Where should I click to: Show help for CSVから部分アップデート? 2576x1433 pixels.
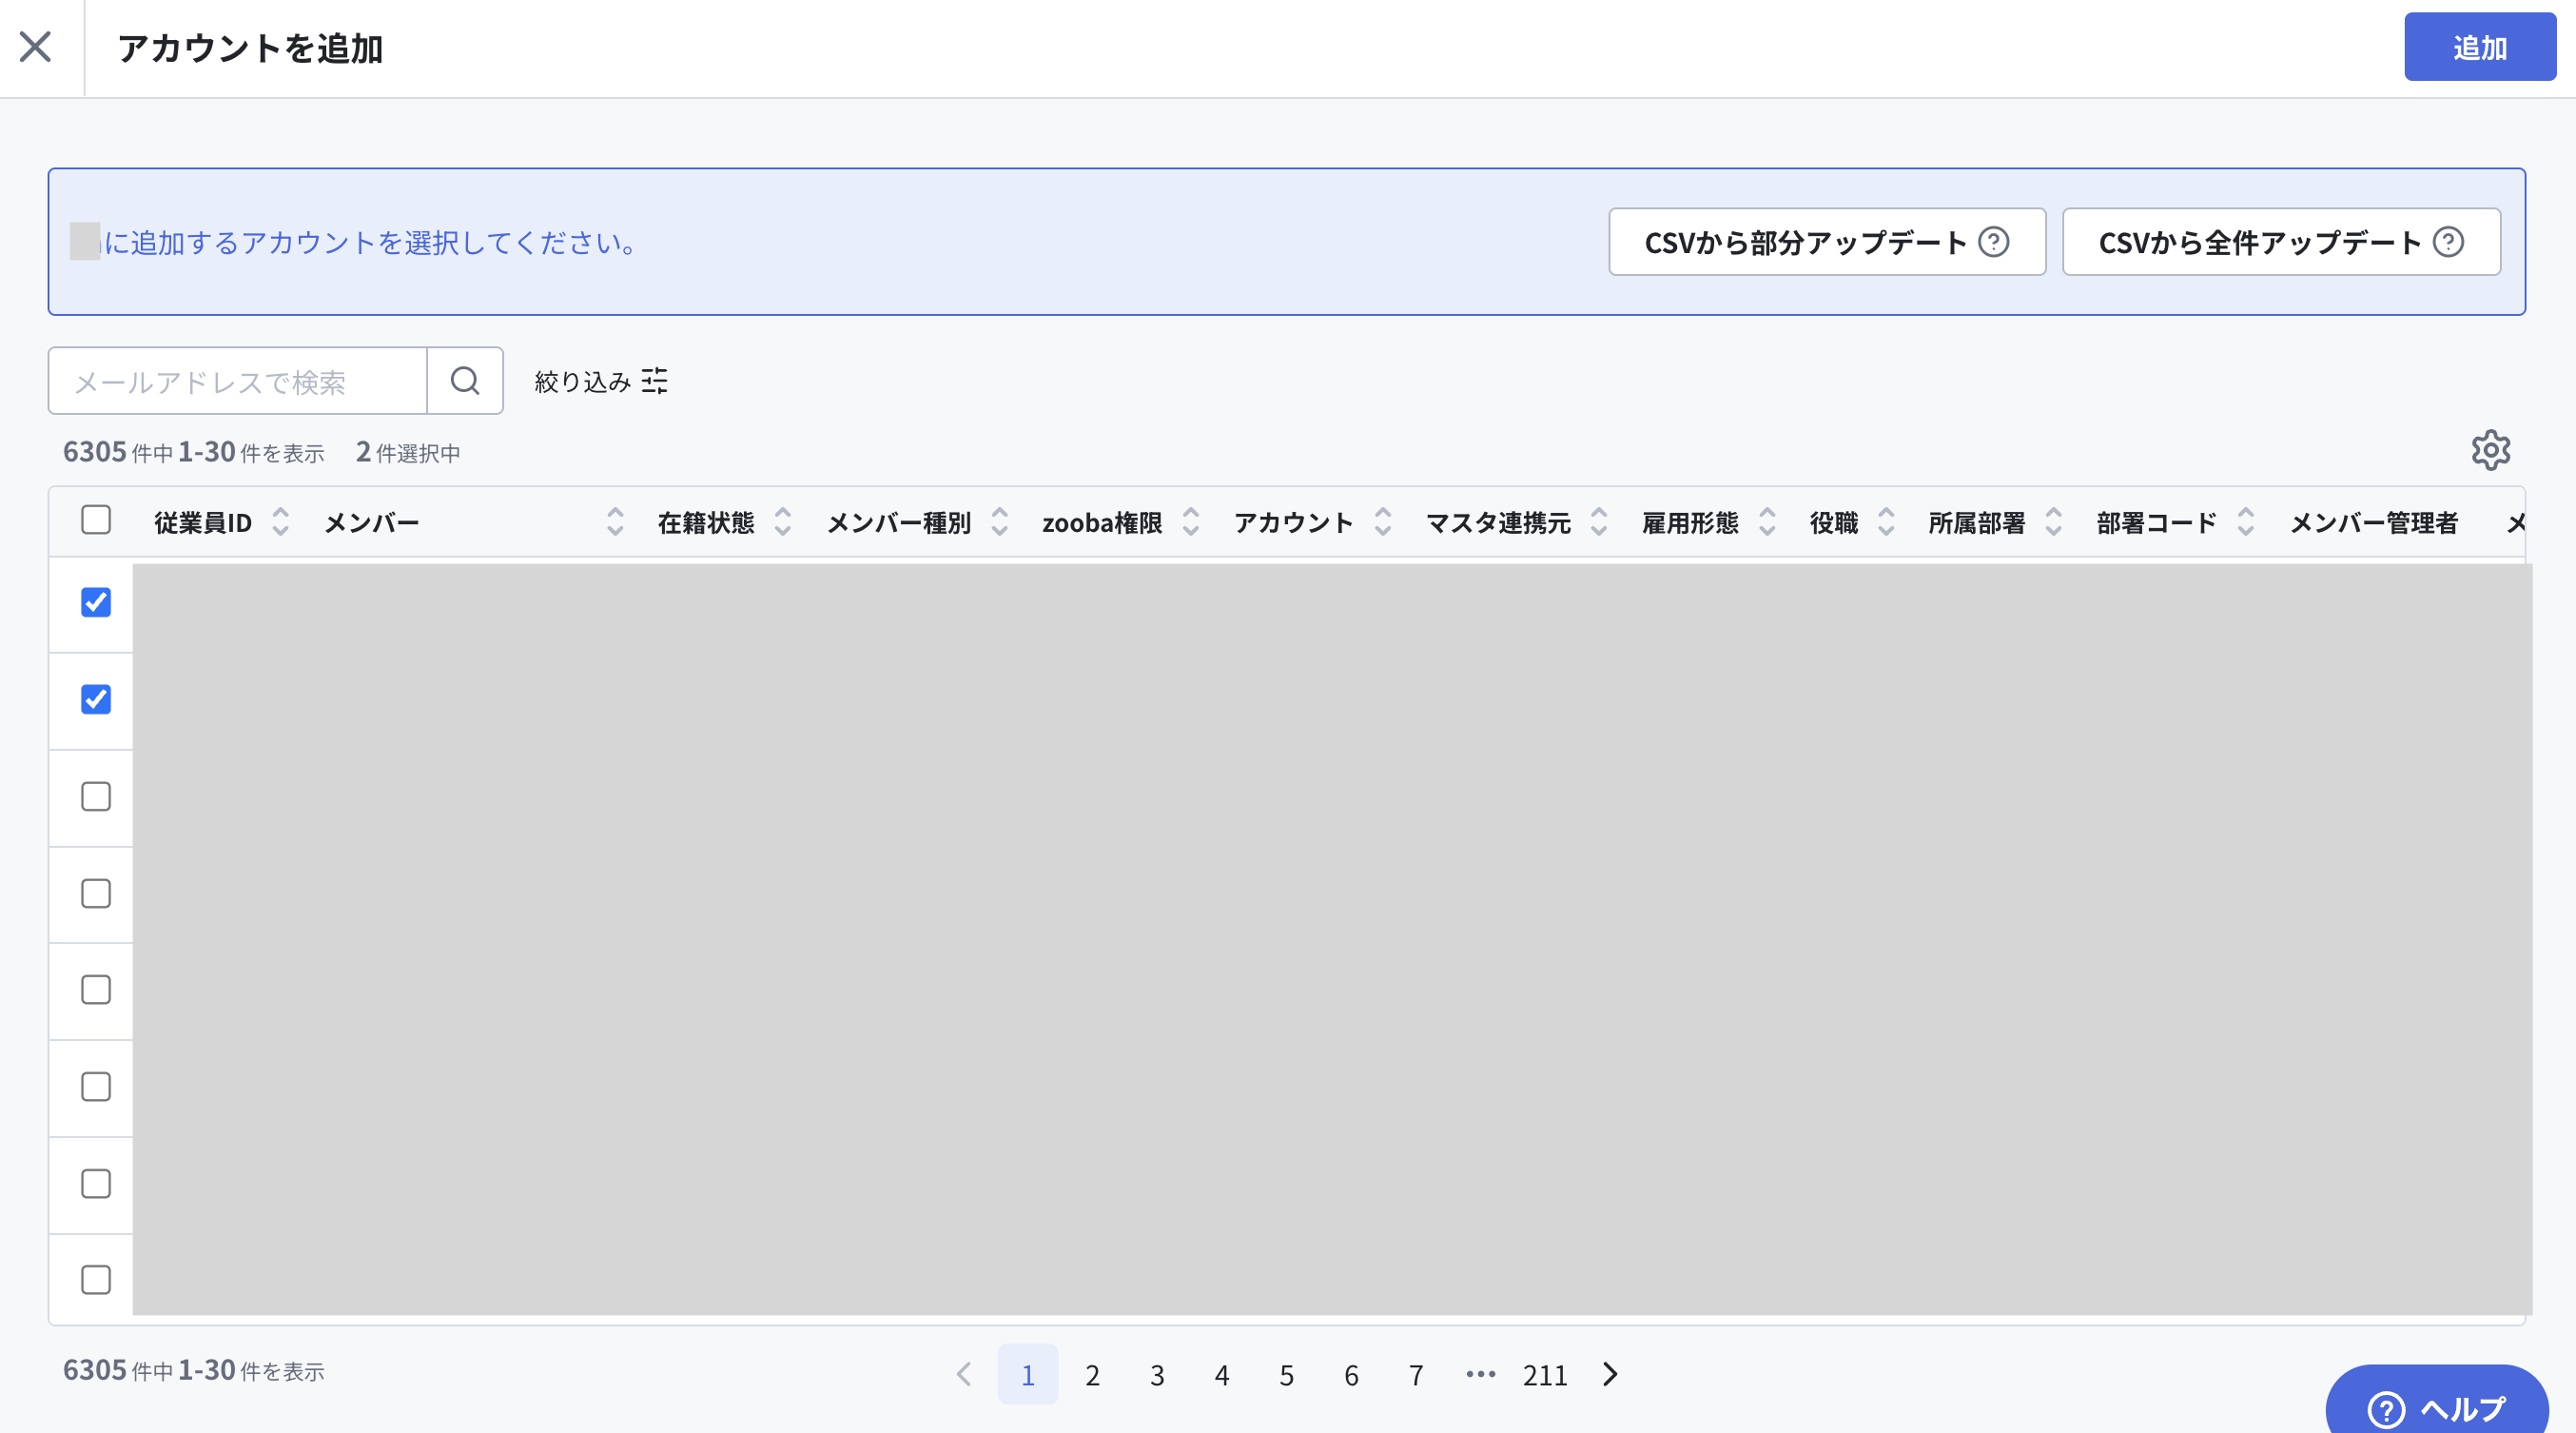pyautogui.click(x=1993, y=242)
